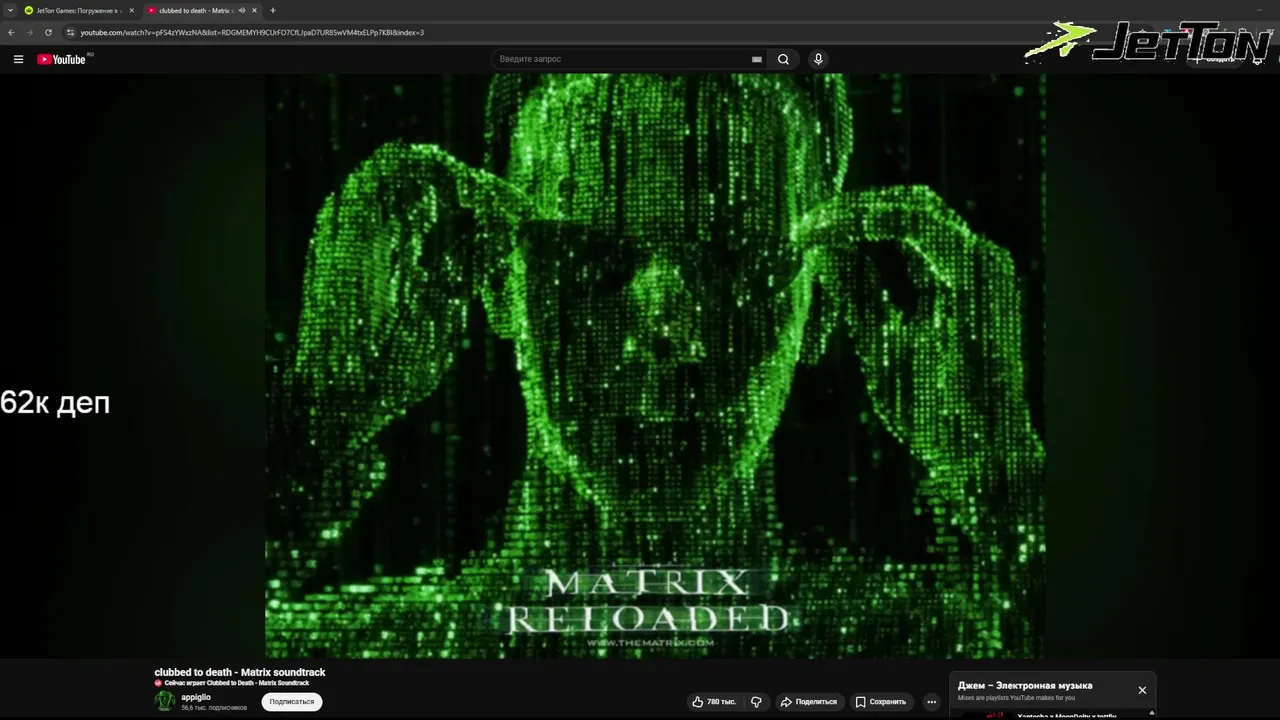Viewport: 1280px width, 720px height.
Task: Mute the tab using the speaker icon
Action: point(241,10)
